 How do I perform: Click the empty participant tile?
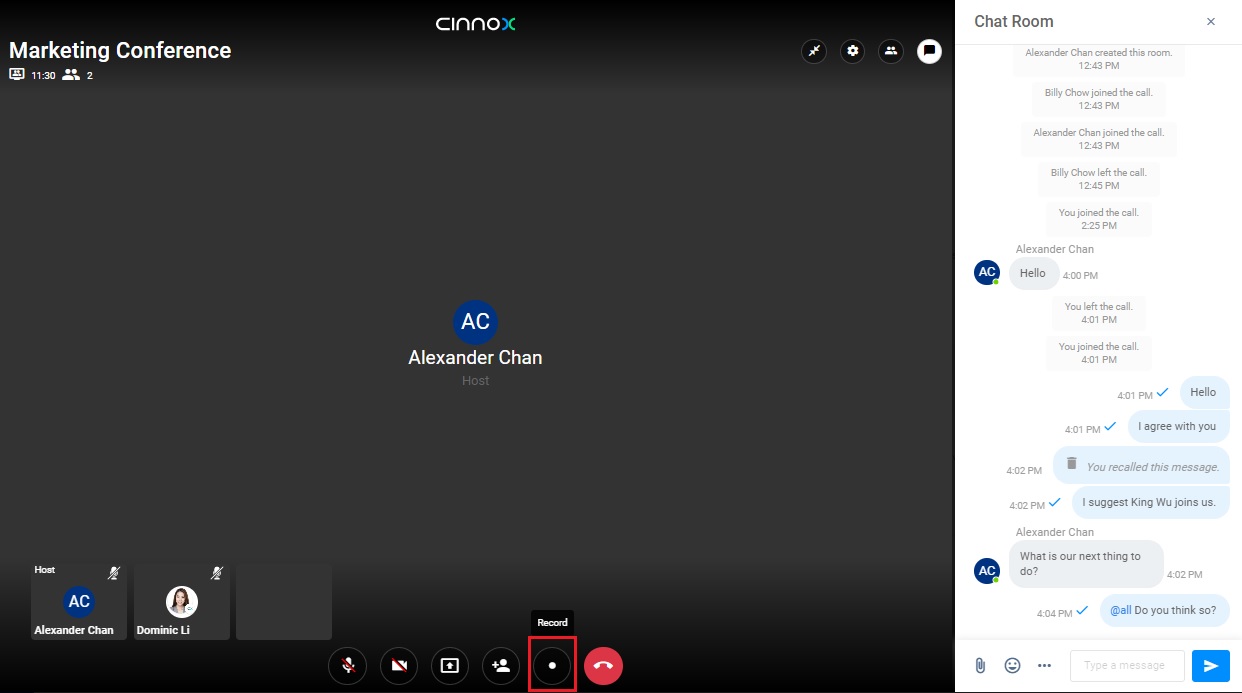[x=284, y=601]
